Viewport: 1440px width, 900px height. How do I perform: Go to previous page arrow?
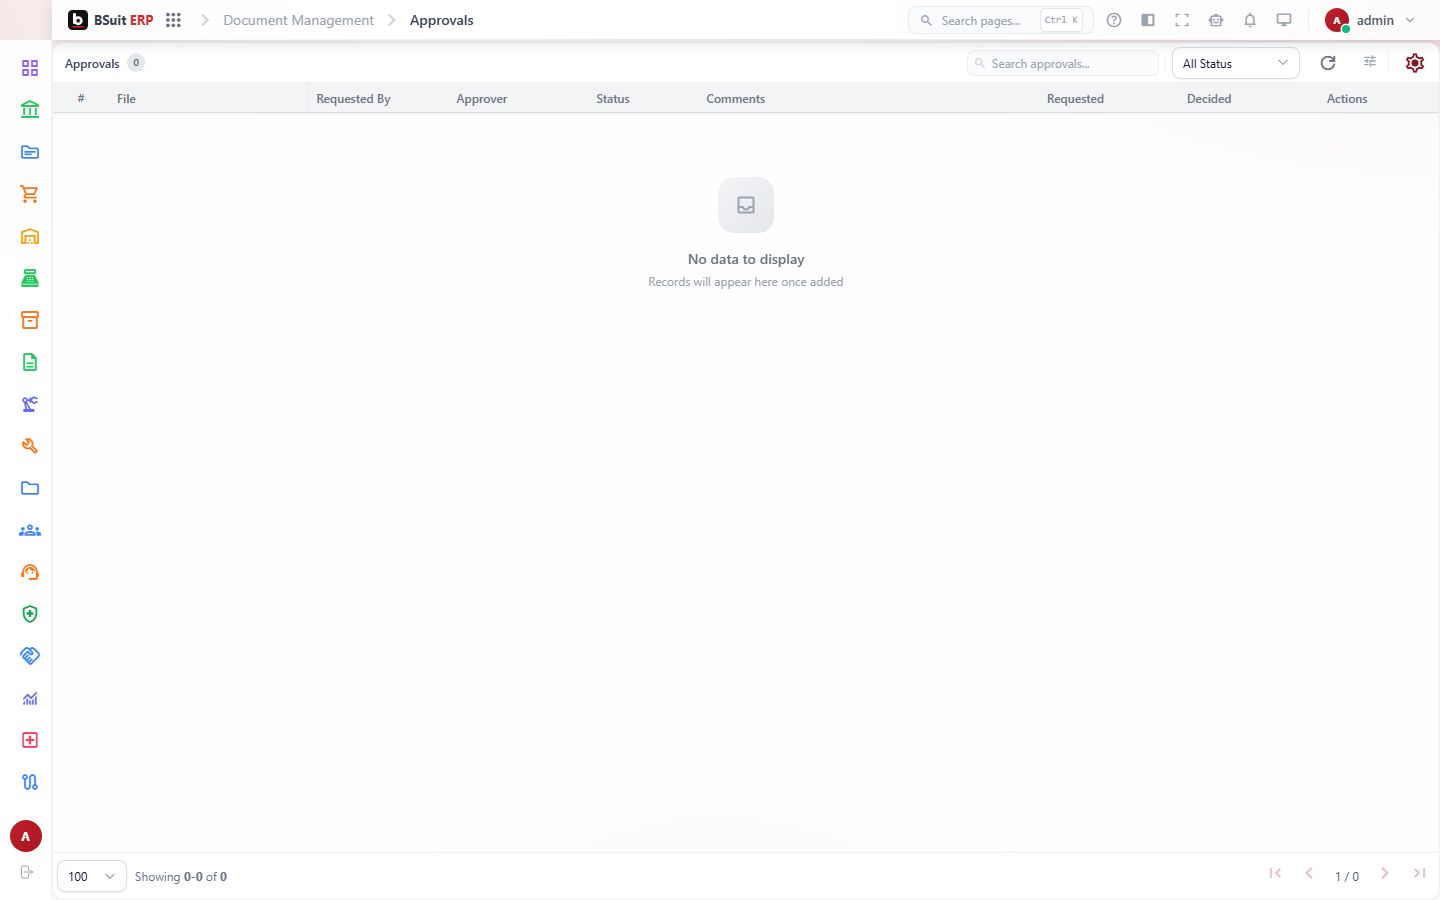pyautogui.click(x=1309, y=873)
